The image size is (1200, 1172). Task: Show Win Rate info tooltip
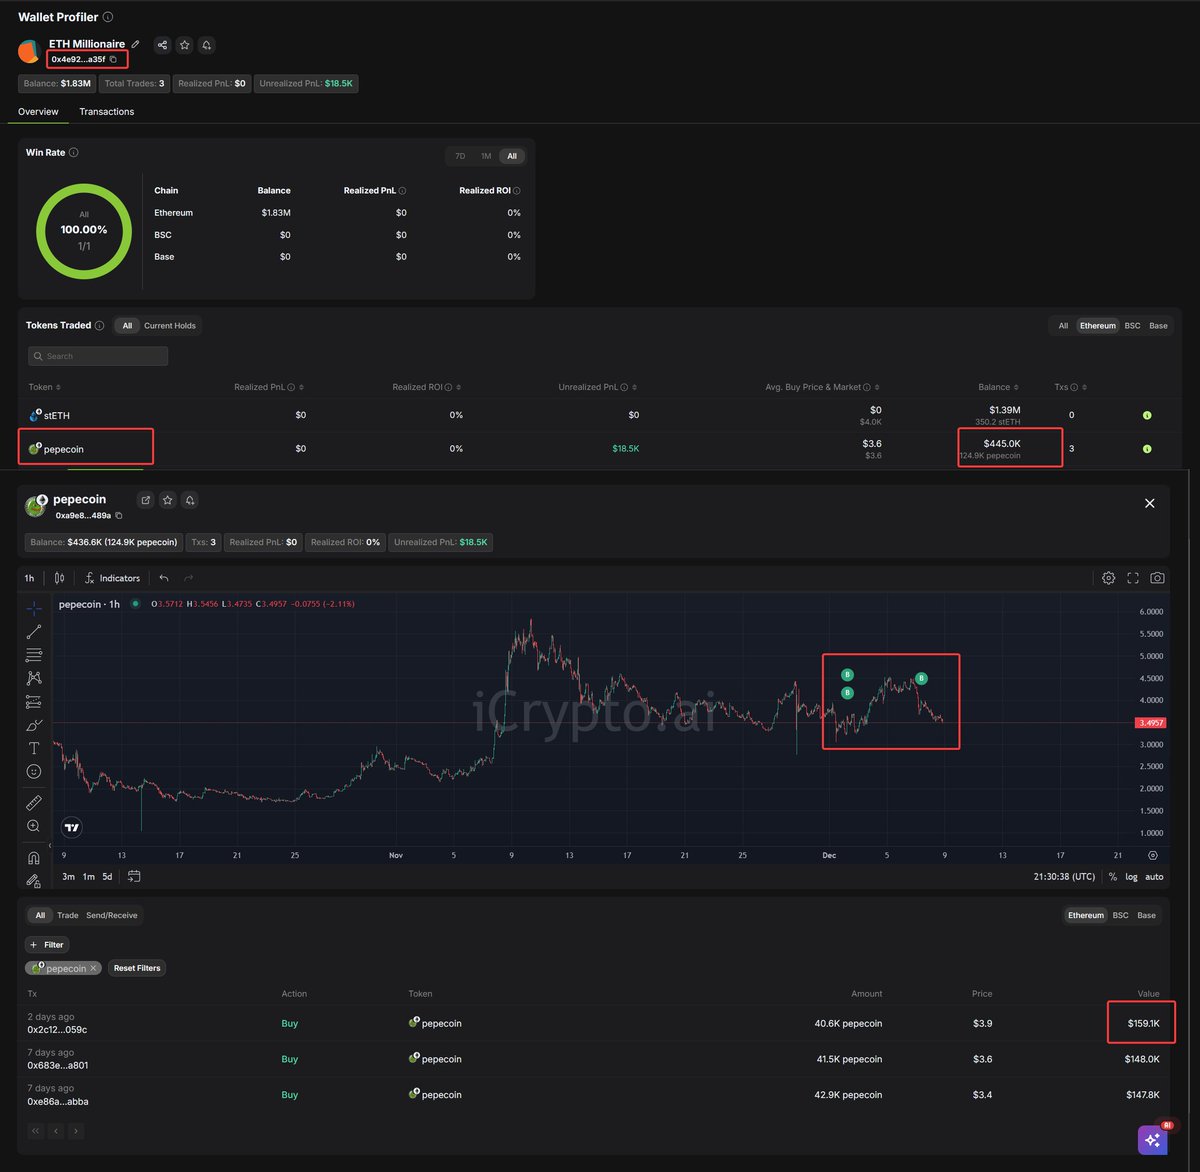tap(74, 152)
